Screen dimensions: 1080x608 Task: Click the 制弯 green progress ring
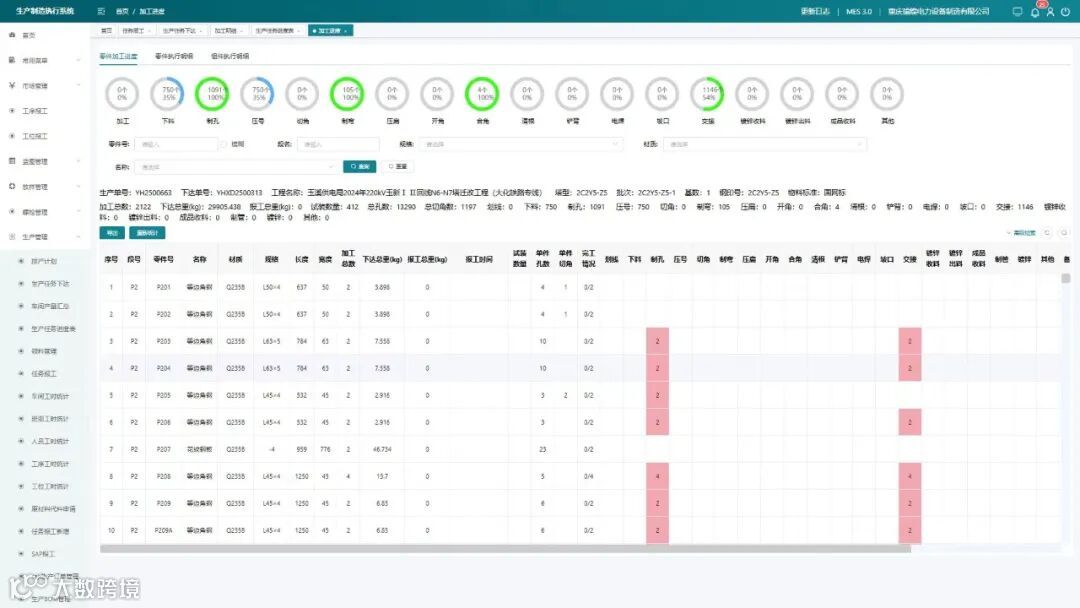click(x=347, y=94)
